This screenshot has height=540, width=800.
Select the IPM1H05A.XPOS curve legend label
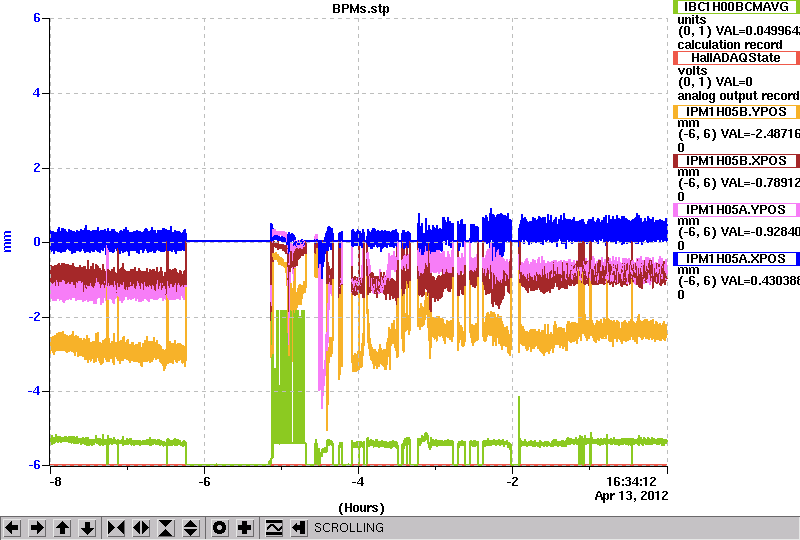(x=736, y=259)
